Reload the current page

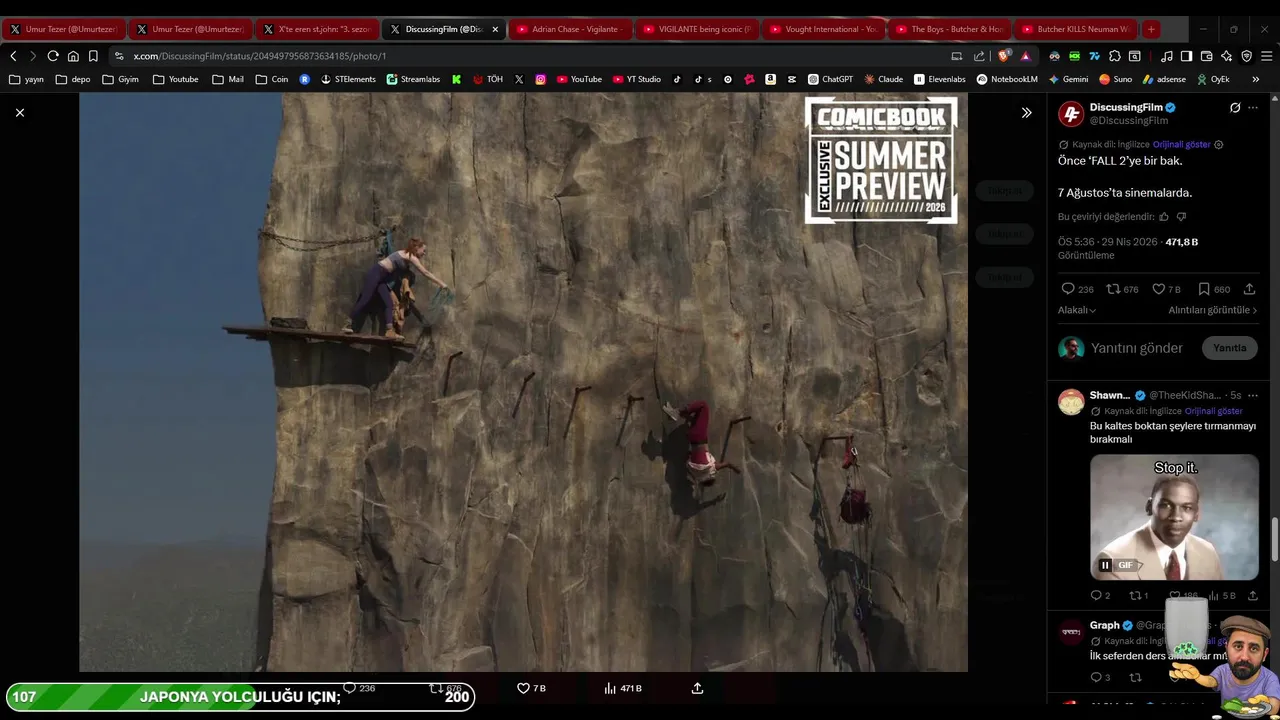[x=53, y=56]
